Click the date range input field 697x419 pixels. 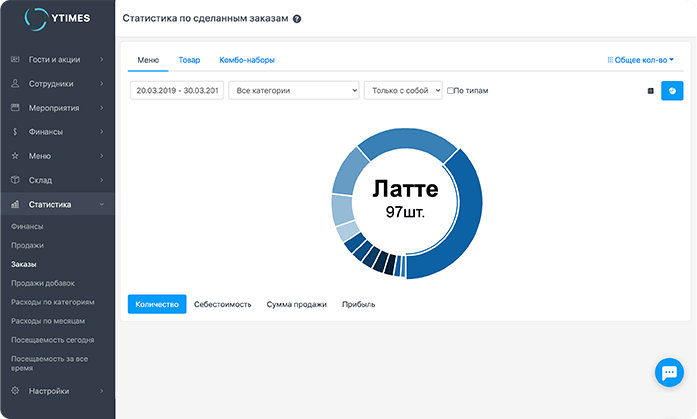[x=175, y=91]
